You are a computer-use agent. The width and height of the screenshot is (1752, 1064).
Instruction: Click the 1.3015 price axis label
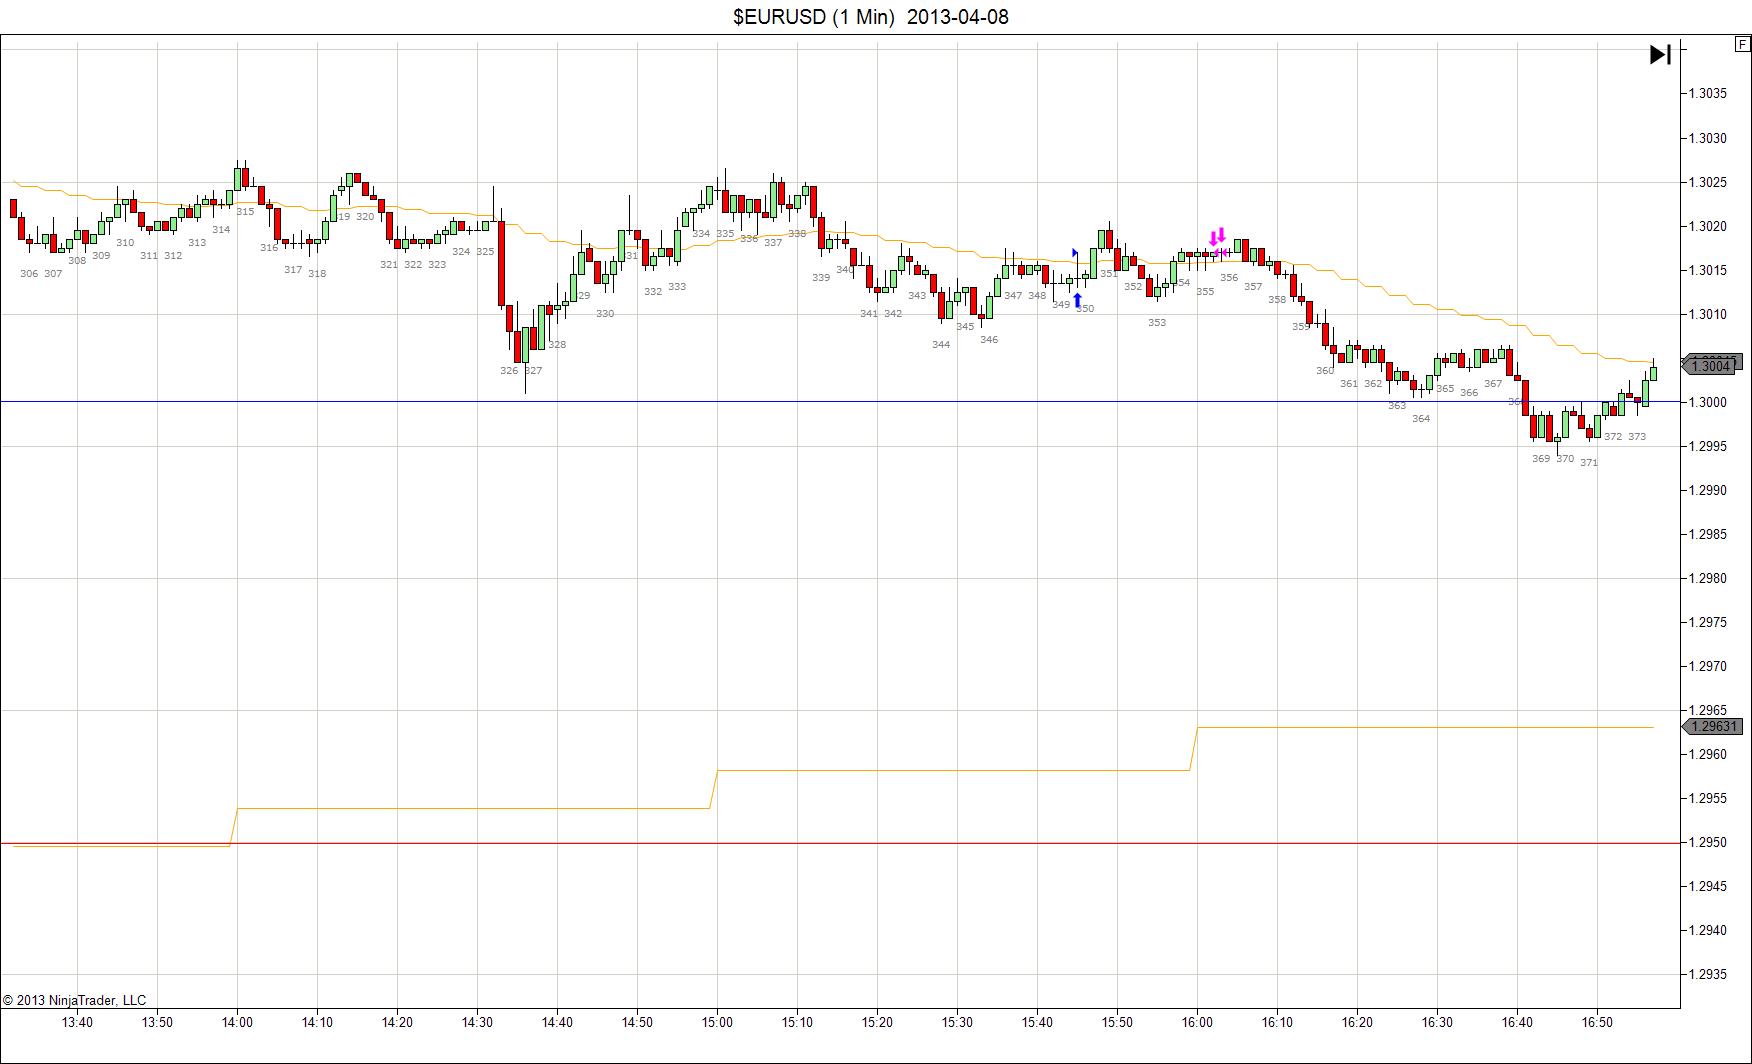tap(1708, 270)
